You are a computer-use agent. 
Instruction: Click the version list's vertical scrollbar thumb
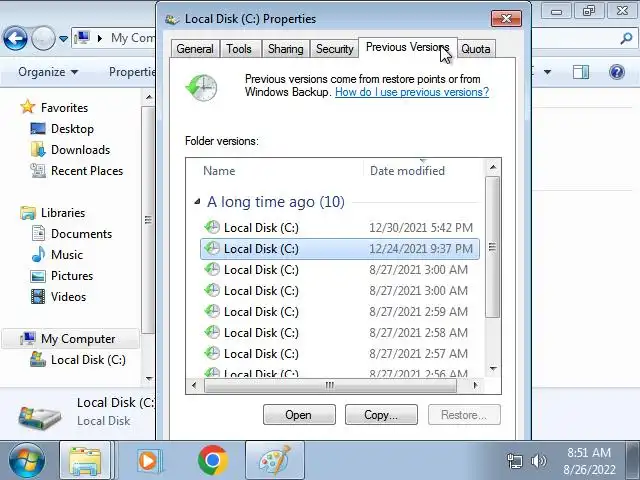point(493,247)
